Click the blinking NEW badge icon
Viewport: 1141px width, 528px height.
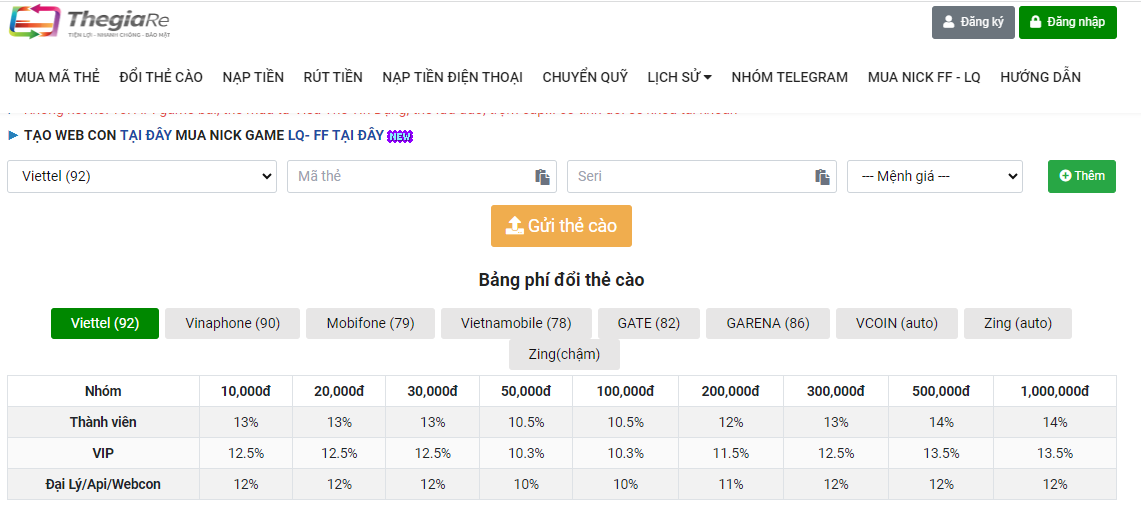click(x=400, y=136)
